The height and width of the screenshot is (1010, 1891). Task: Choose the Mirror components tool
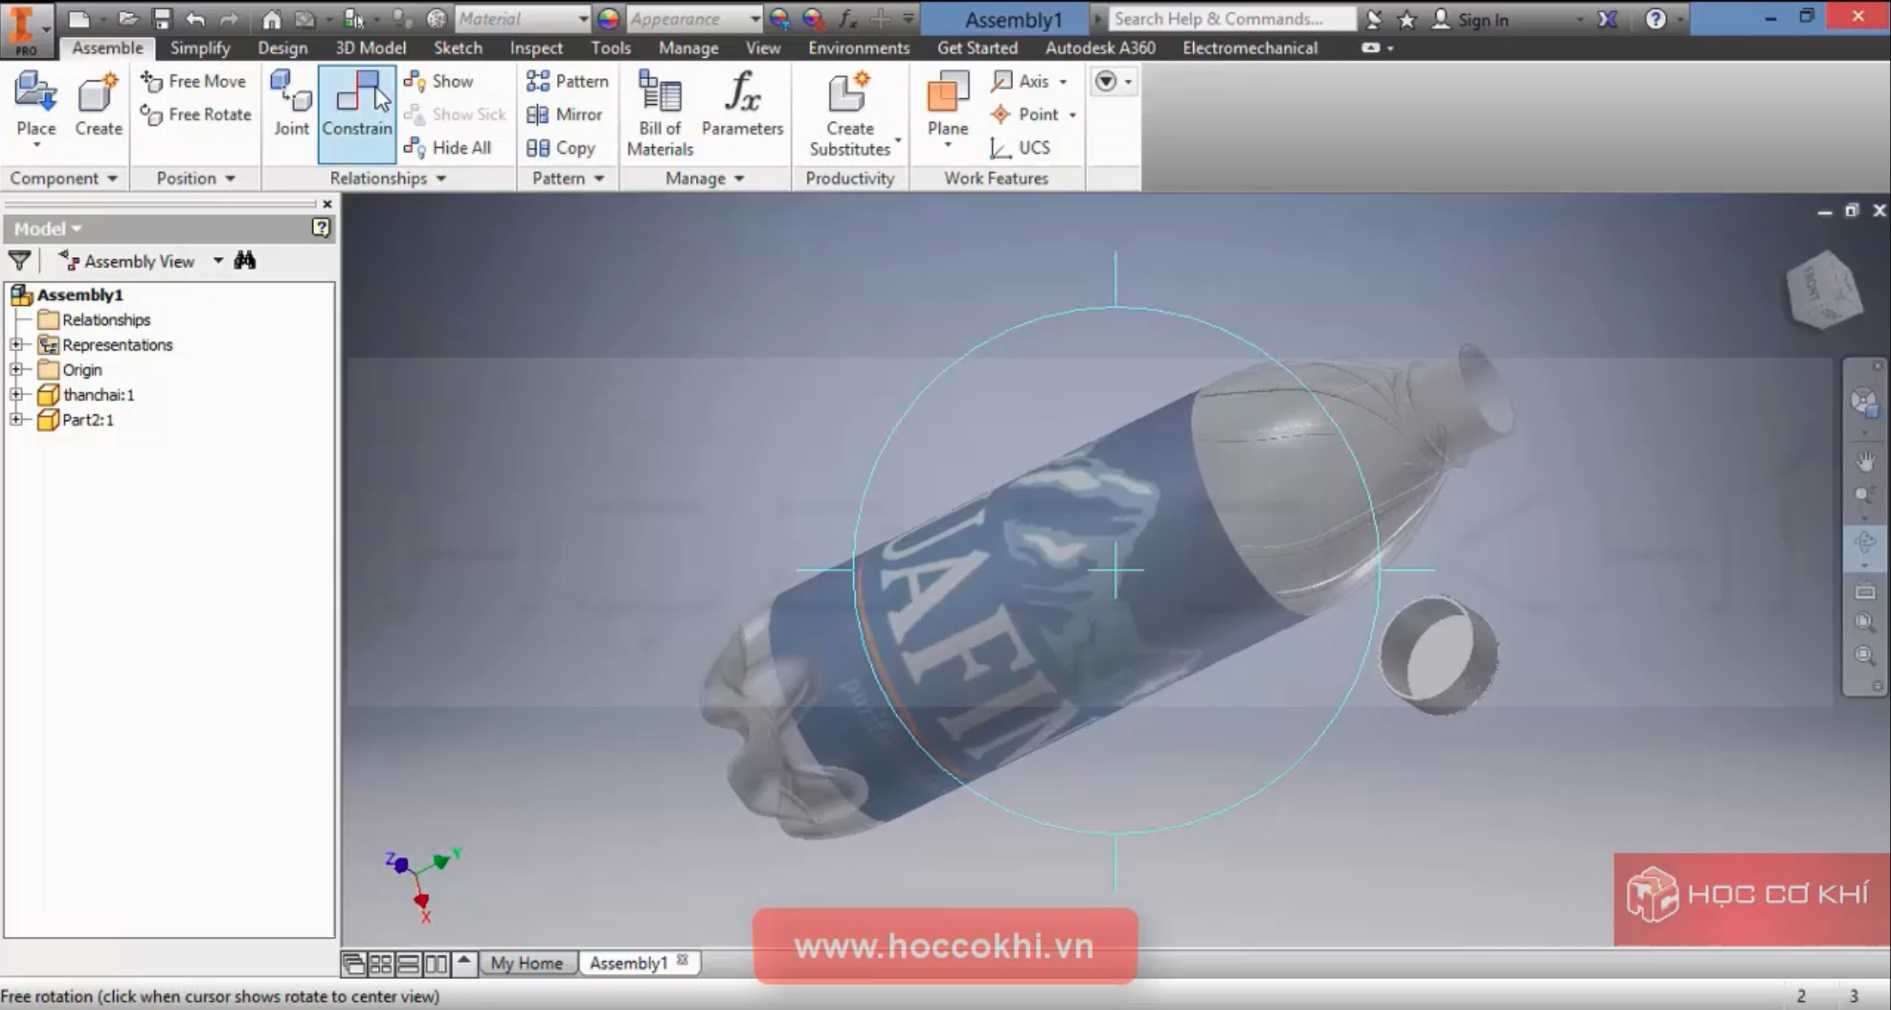565,114
